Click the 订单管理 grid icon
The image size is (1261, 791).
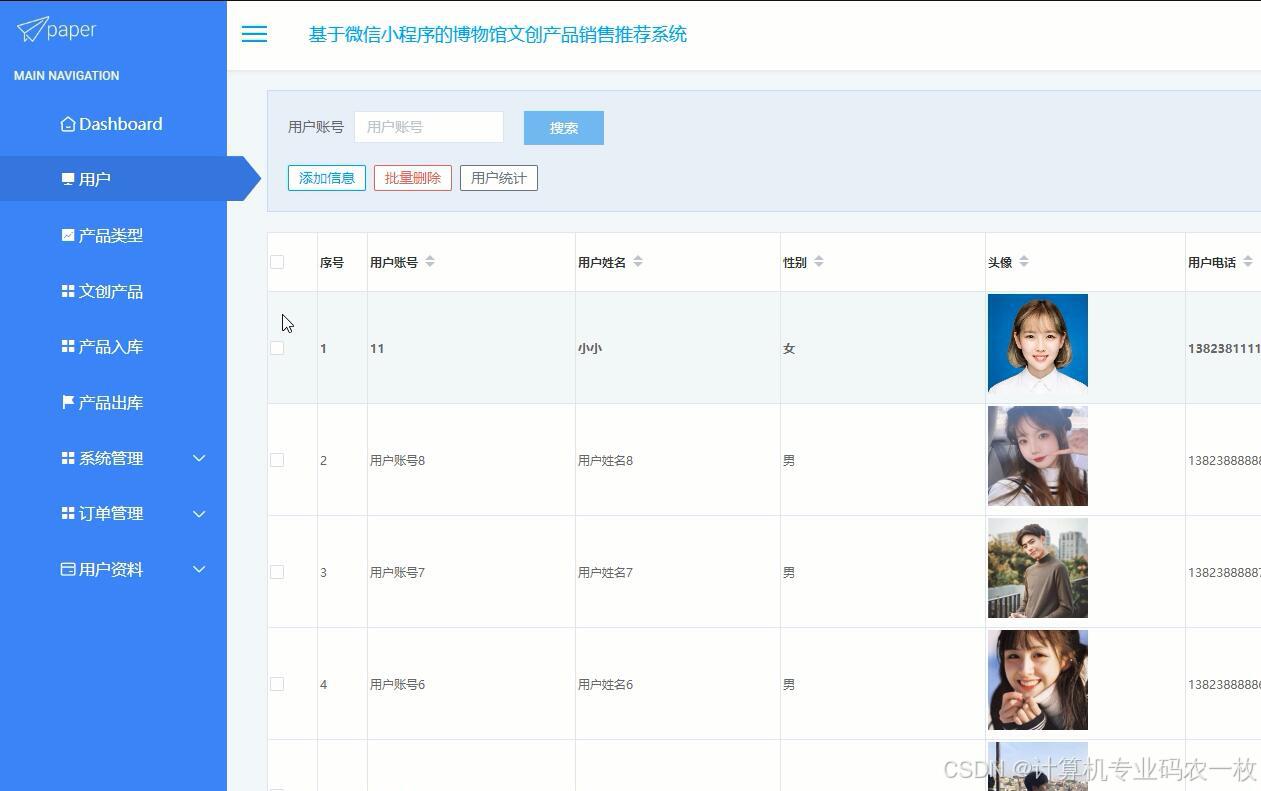(68, 513)
